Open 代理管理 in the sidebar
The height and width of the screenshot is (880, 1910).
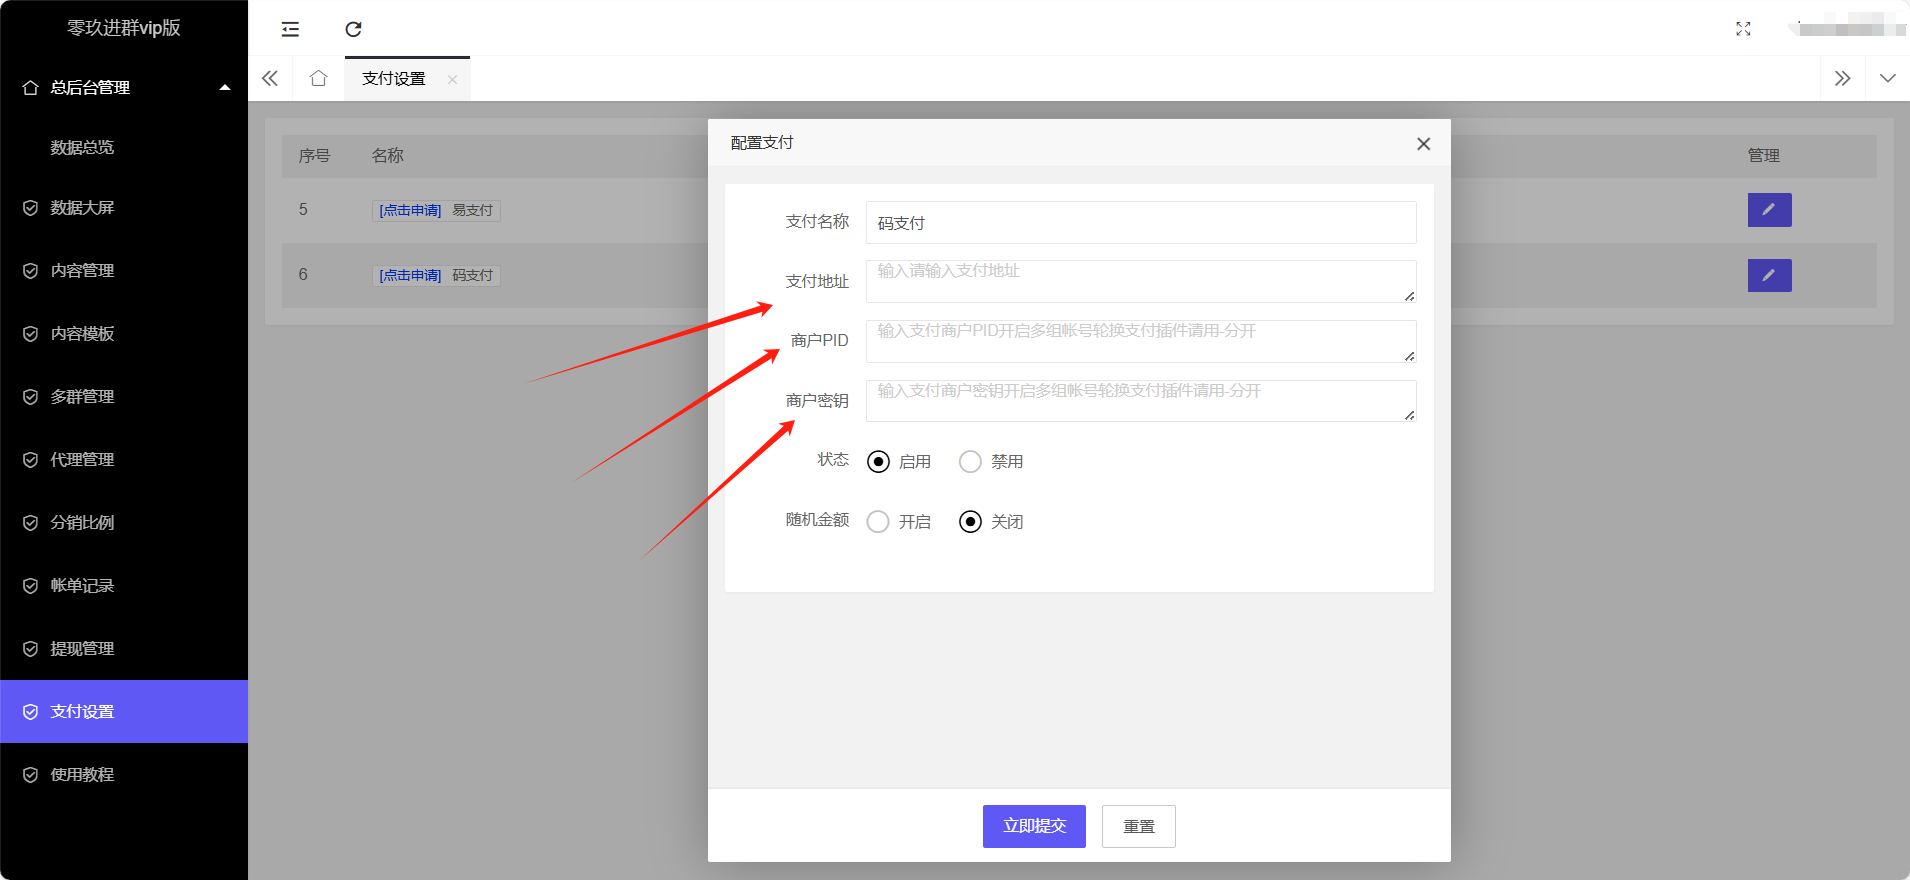pos(124,460)
